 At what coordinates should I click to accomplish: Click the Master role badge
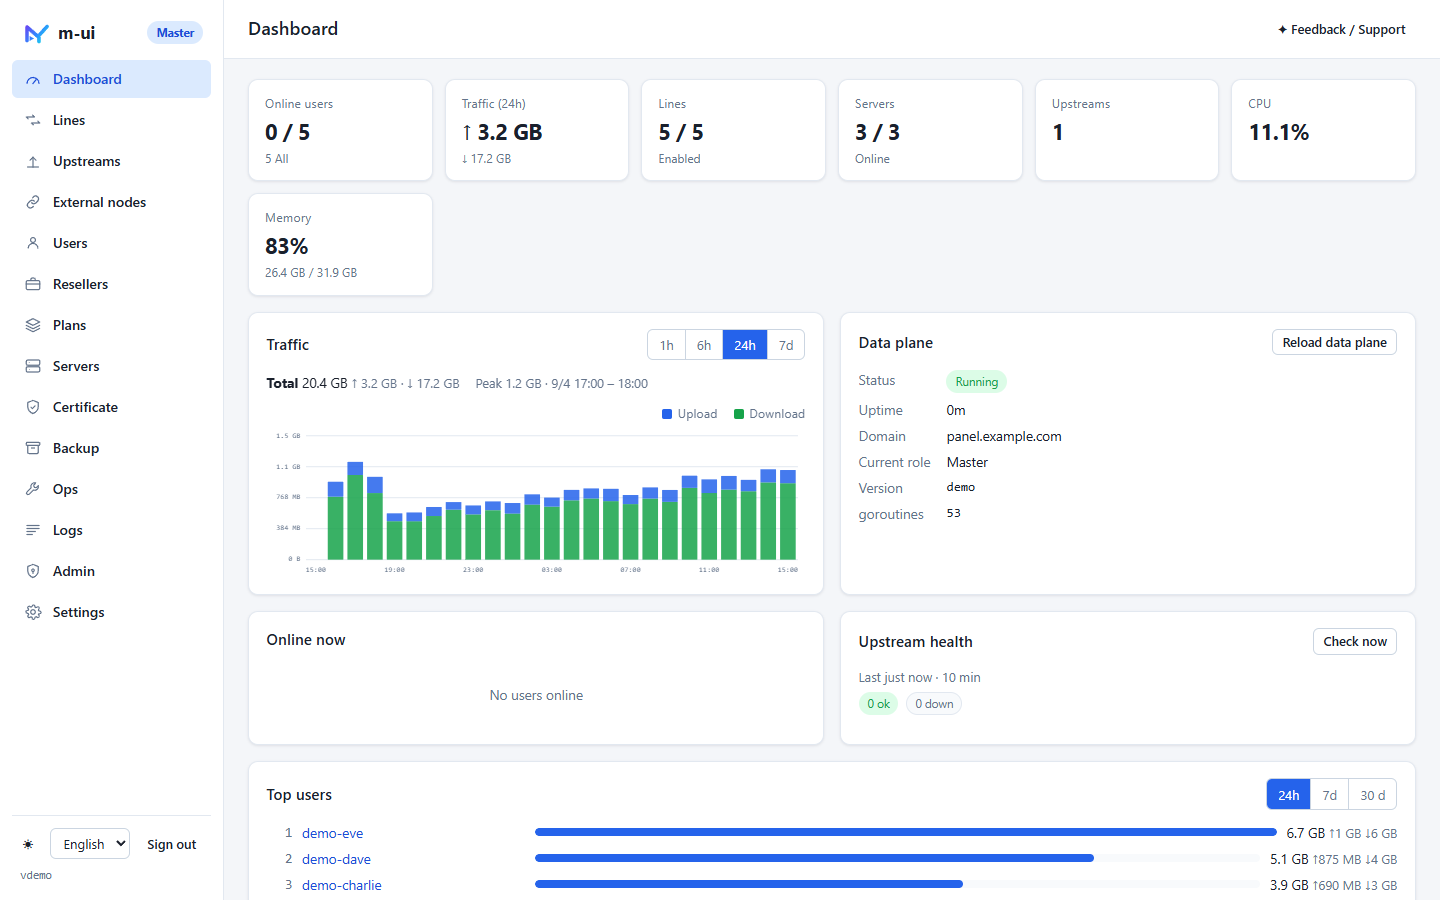pos(175,33)
